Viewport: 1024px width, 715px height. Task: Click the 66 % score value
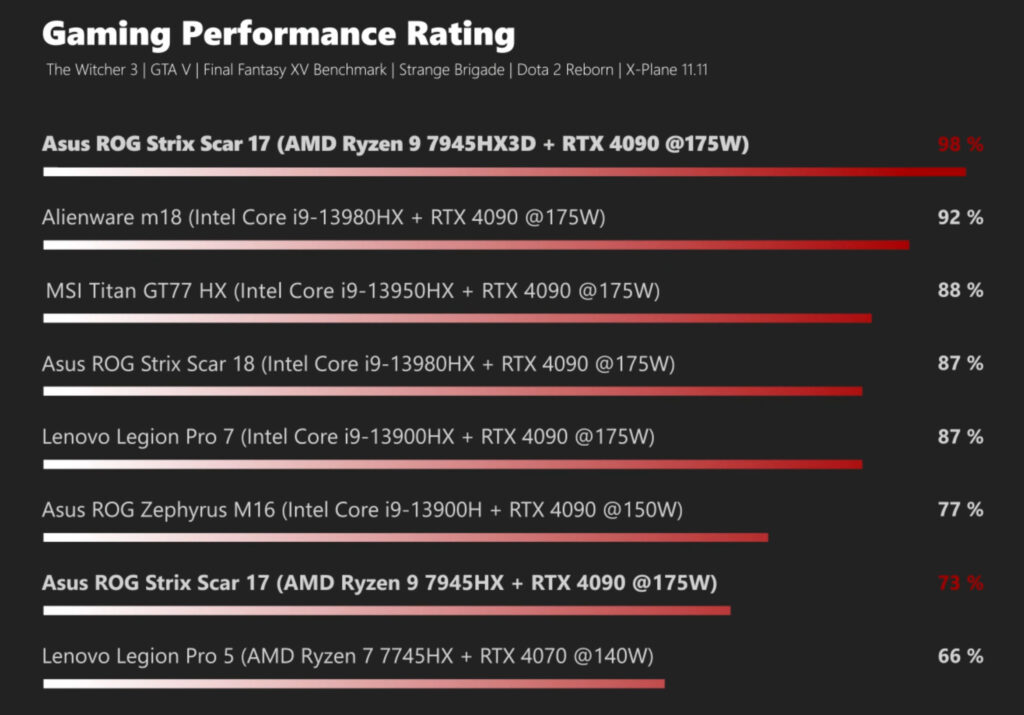[960, 656]
